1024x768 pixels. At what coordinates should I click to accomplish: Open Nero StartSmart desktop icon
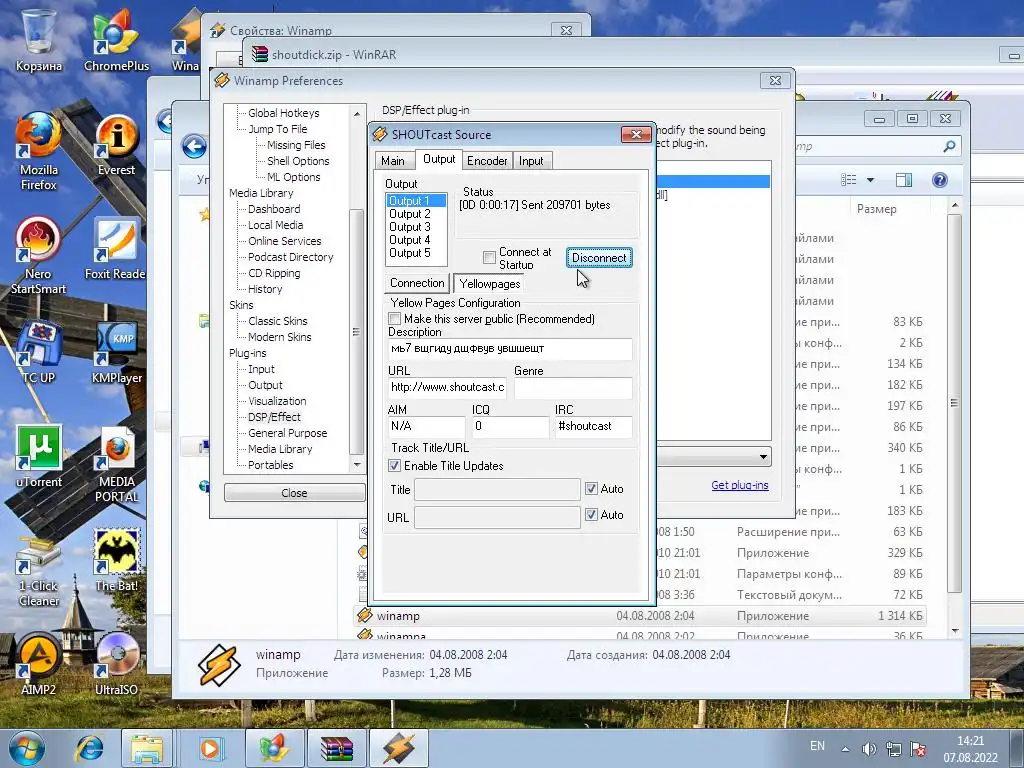pos(39,256)
